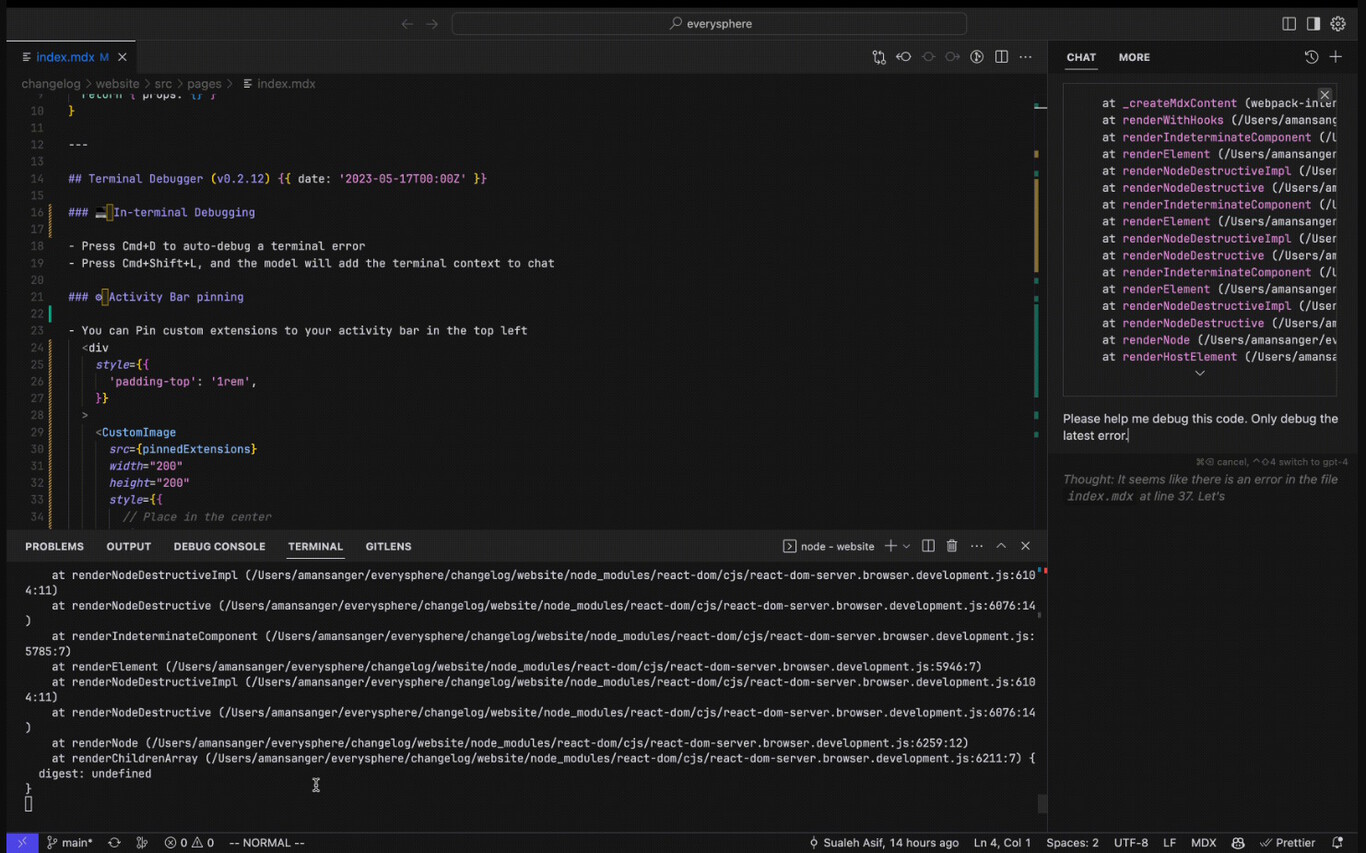This screenshot has height=853, width=1366.
Task: Open terminal more actions ellipsis menu
Action: tap(977, 546)
